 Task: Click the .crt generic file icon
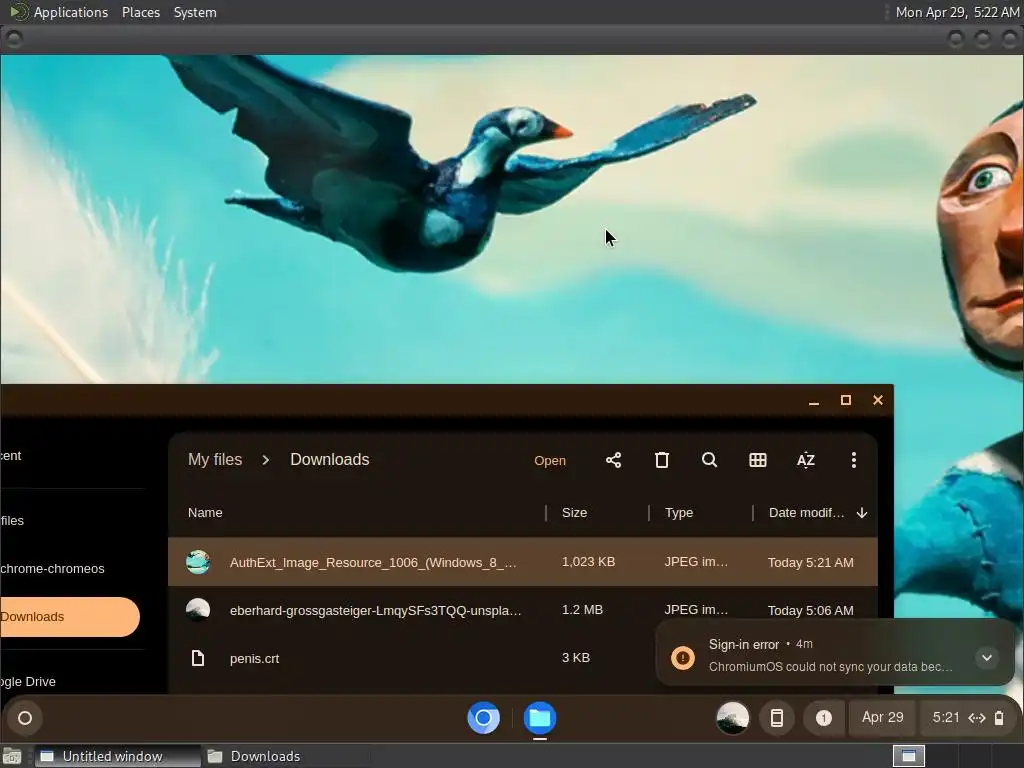click(198, 658)
